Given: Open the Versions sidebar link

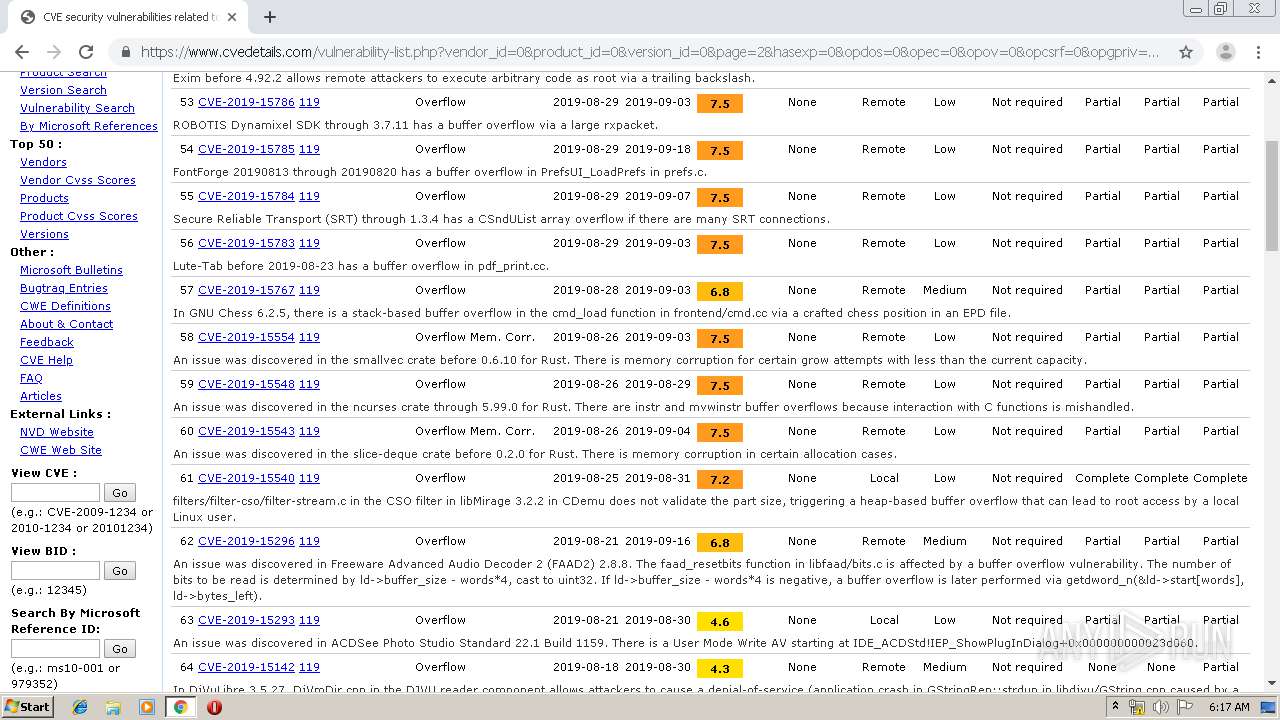Looking at the screenshot, I should tap(44, 234).
